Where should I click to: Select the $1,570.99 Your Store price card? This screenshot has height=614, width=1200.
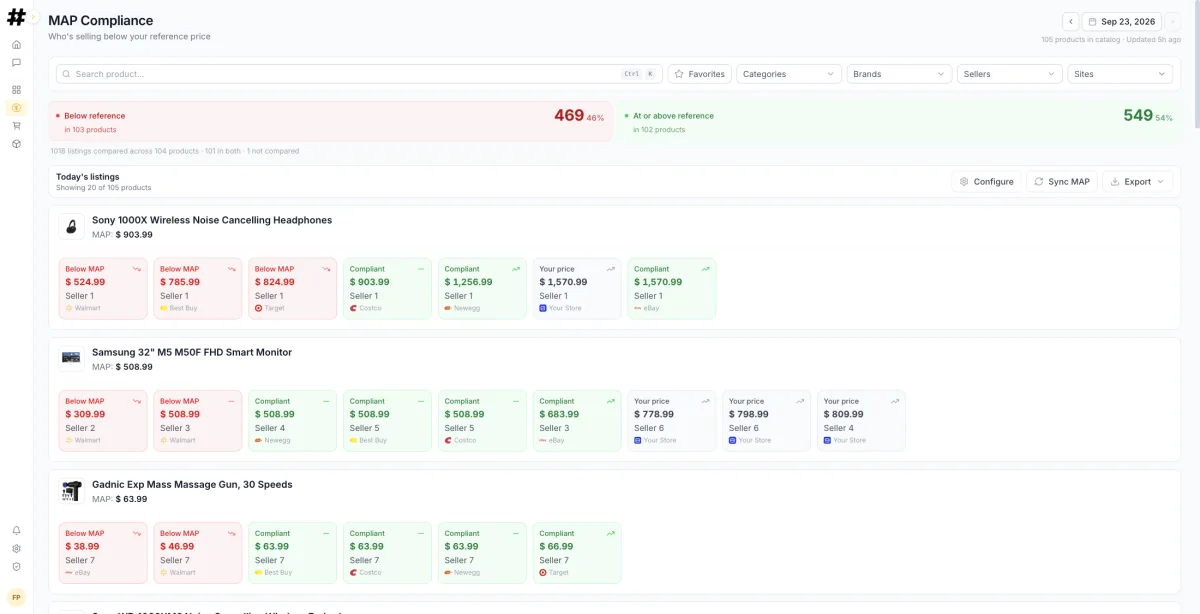point(577,289)
